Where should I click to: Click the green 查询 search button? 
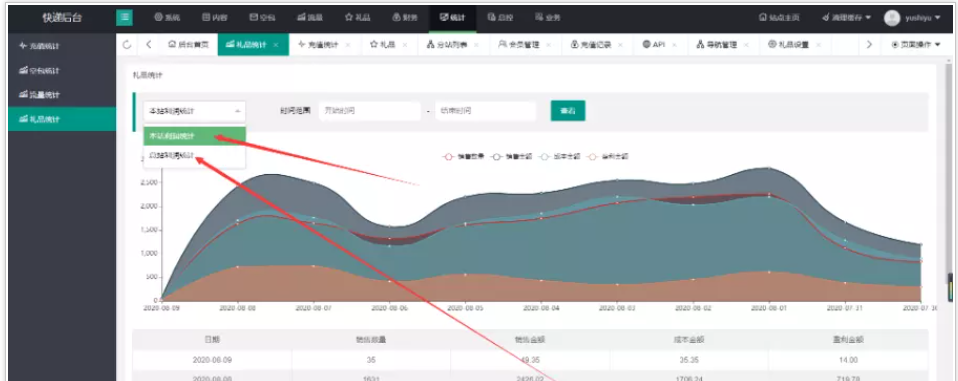coord(568,111)
